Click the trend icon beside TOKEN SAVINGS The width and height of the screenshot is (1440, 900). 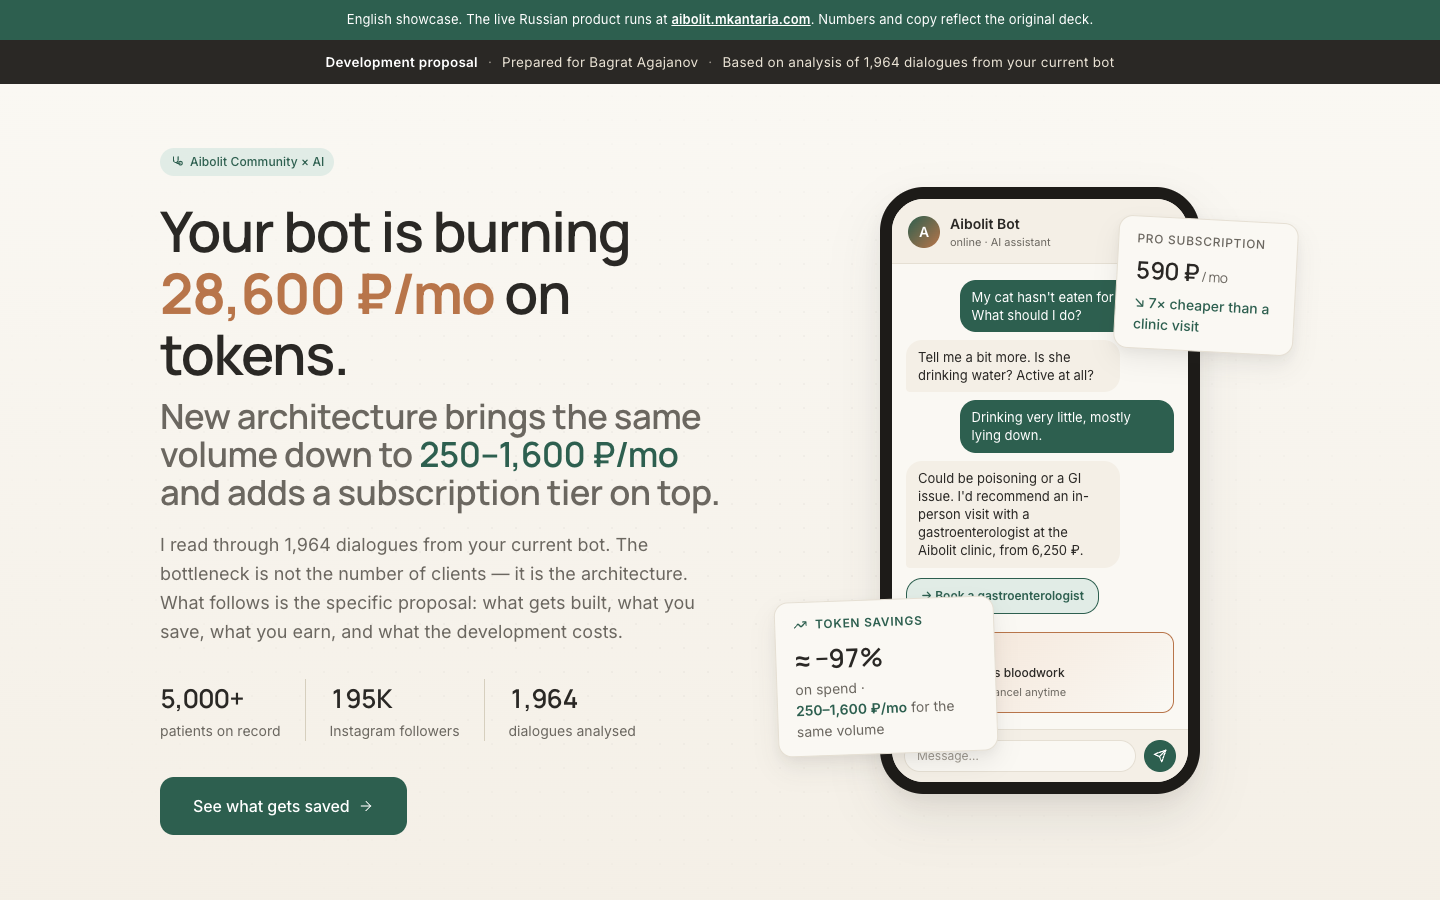(800, 625)
